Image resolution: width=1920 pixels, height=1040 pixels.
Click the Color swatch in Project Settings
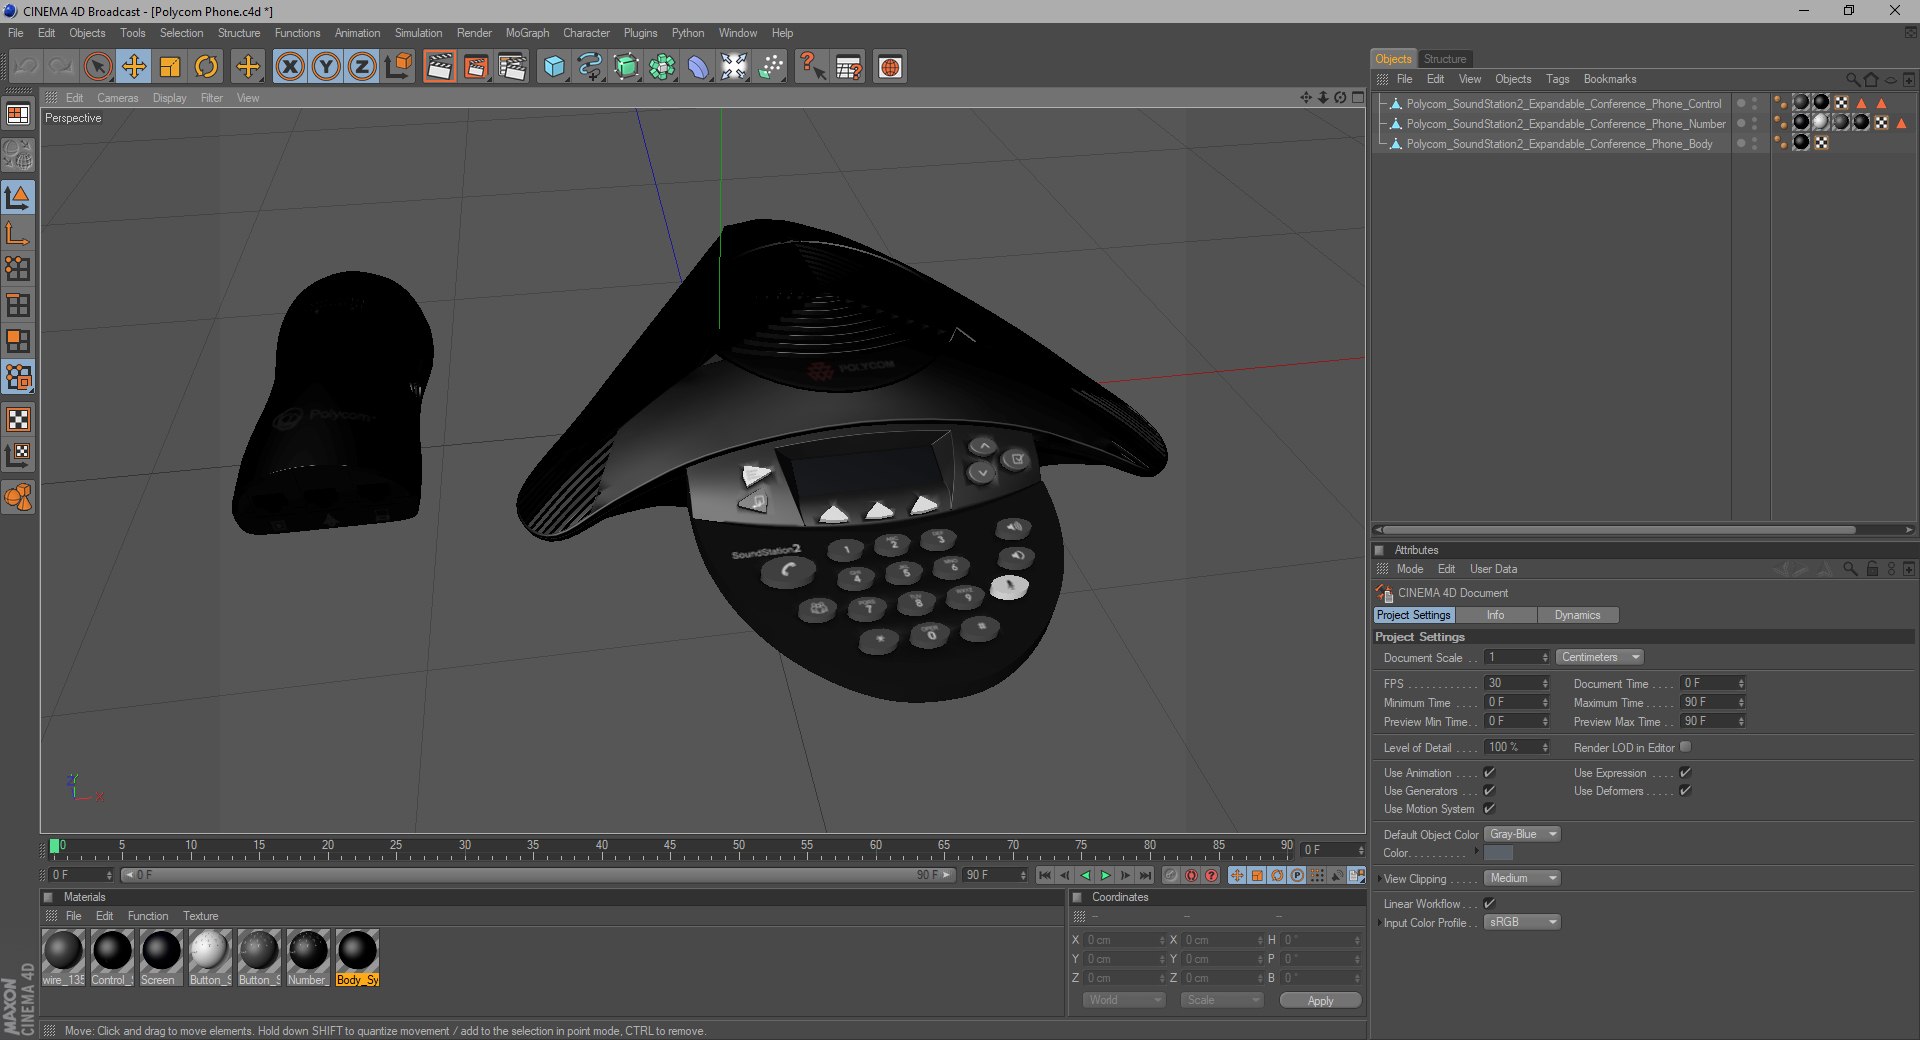1498,853
